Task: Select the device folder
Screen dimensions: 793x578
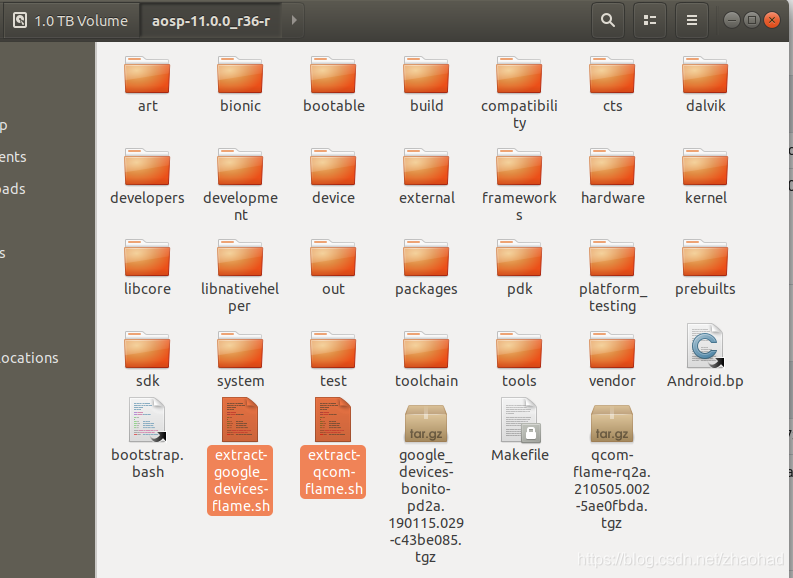Action: click(333, 167)
